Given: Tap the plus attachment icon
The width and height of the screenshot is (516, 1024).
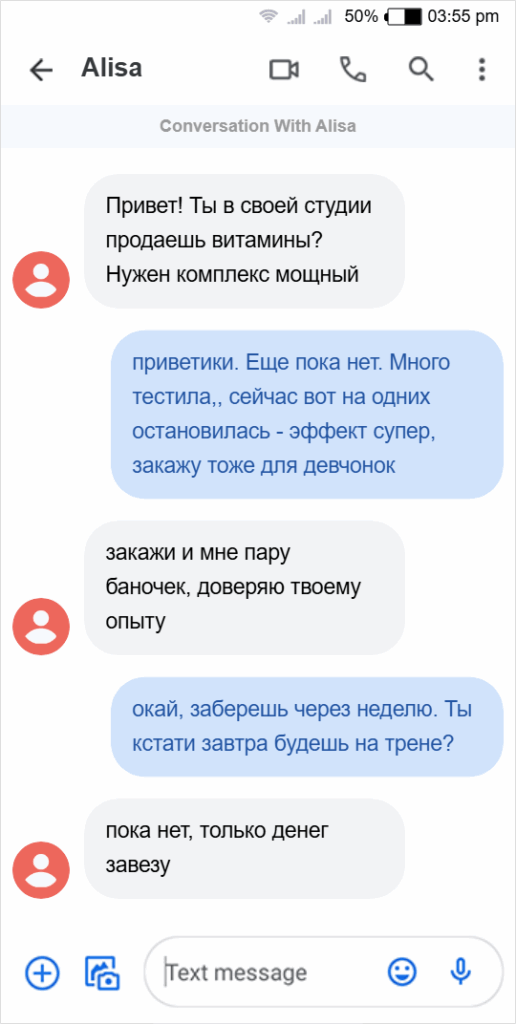Looking at the screenshot, I should click(42, 973).
